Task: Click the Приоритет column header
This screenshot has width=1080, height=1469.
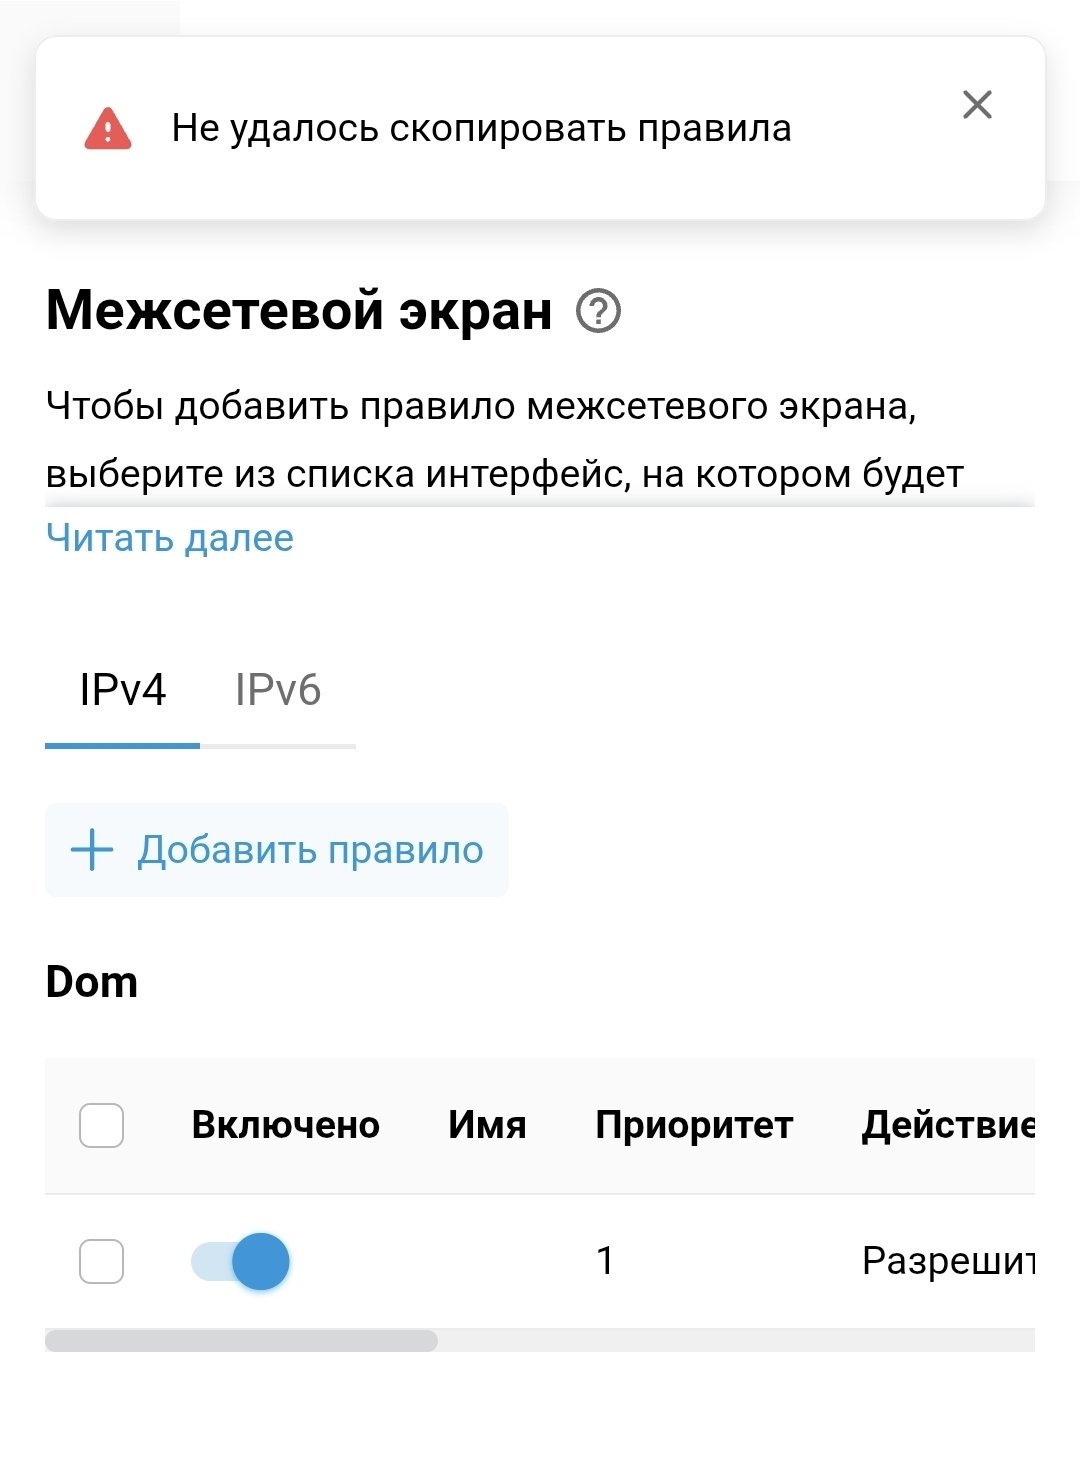Action: (694, 1125)
